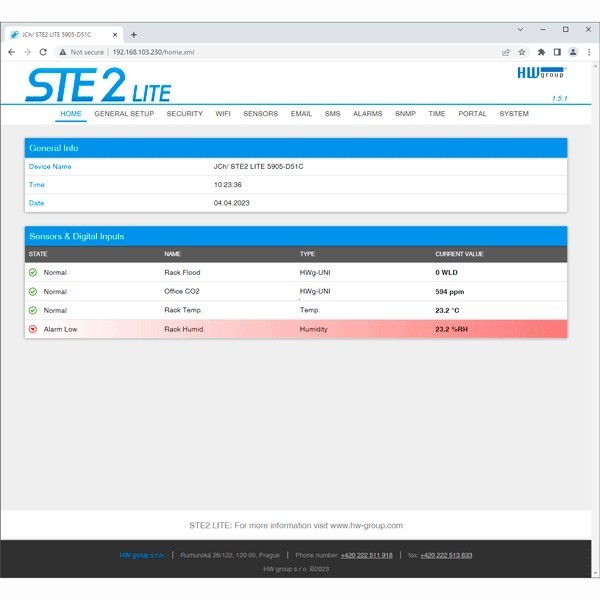
Task: Click the Alarm Low state text
Action: click(x=60, y=329)
